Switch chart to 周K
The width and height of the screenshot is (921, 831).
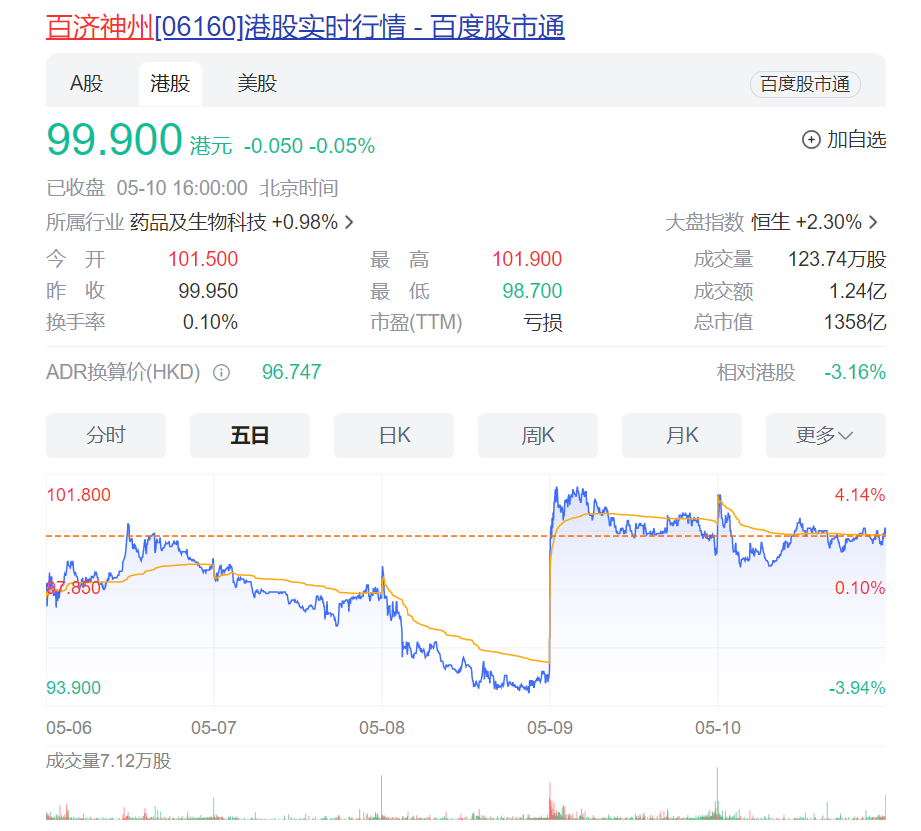pos(537,435)
